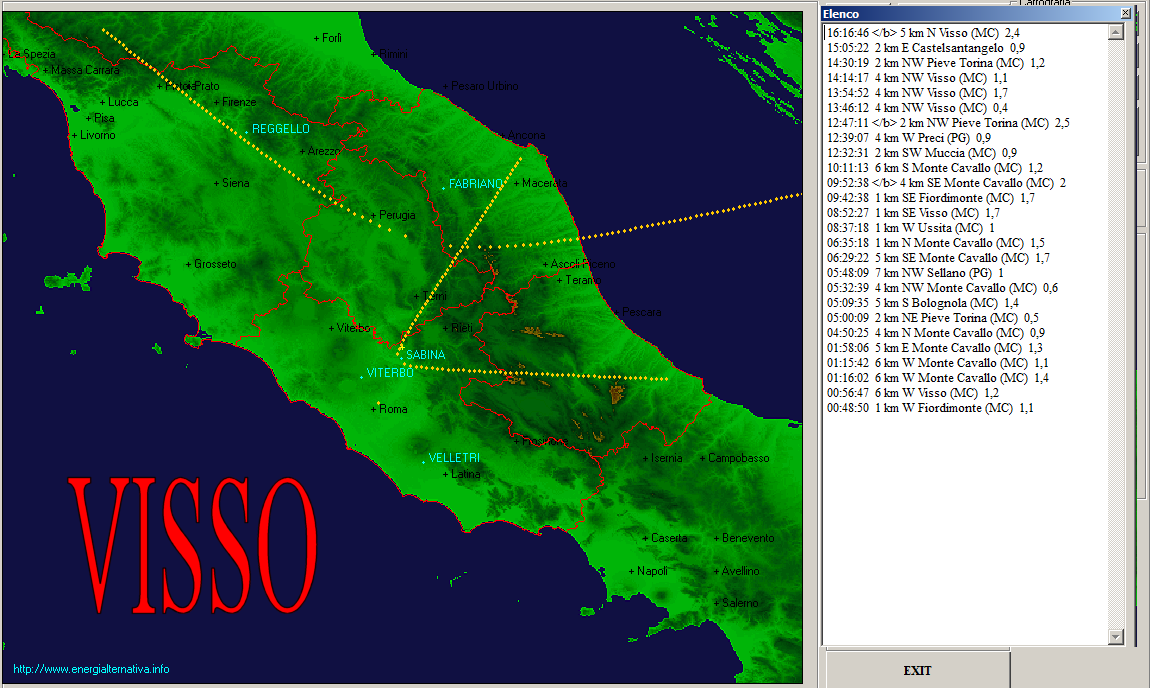Select the 09:42:38 SE Fiordimonte entry

(931, 198)
